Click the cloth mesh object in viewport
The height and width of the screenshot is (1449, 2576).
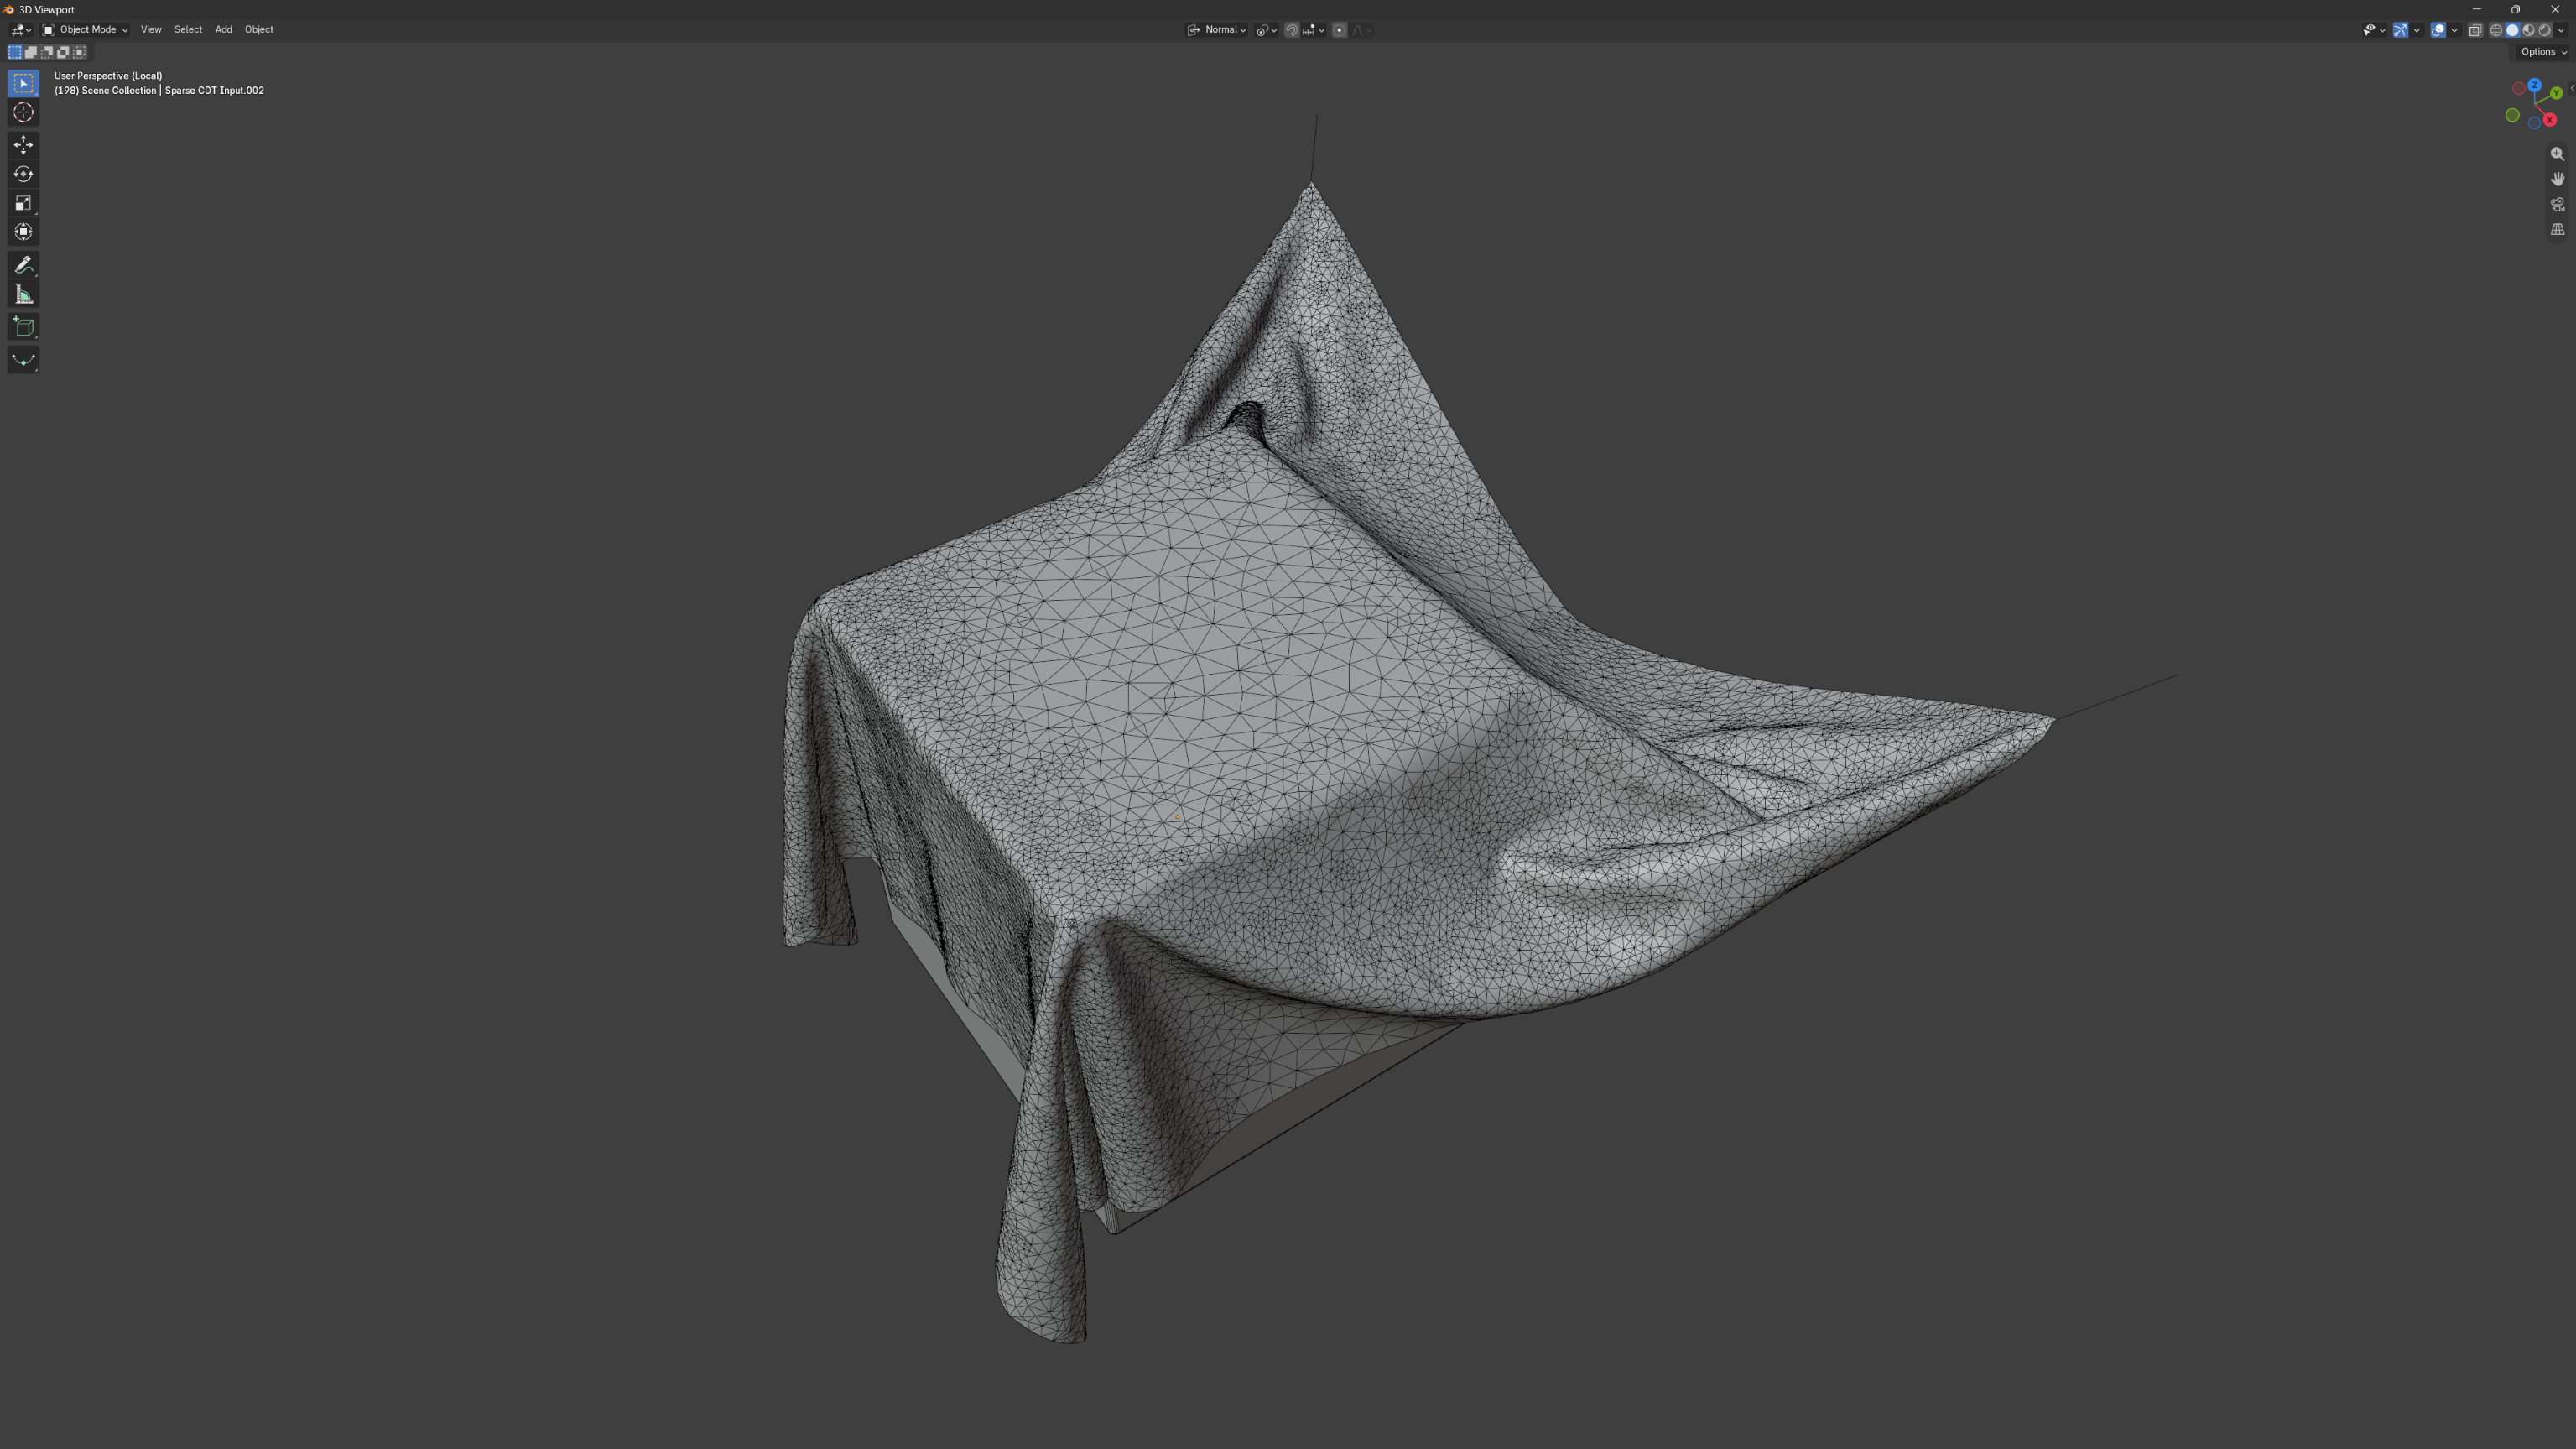(x=1250, y=700)
